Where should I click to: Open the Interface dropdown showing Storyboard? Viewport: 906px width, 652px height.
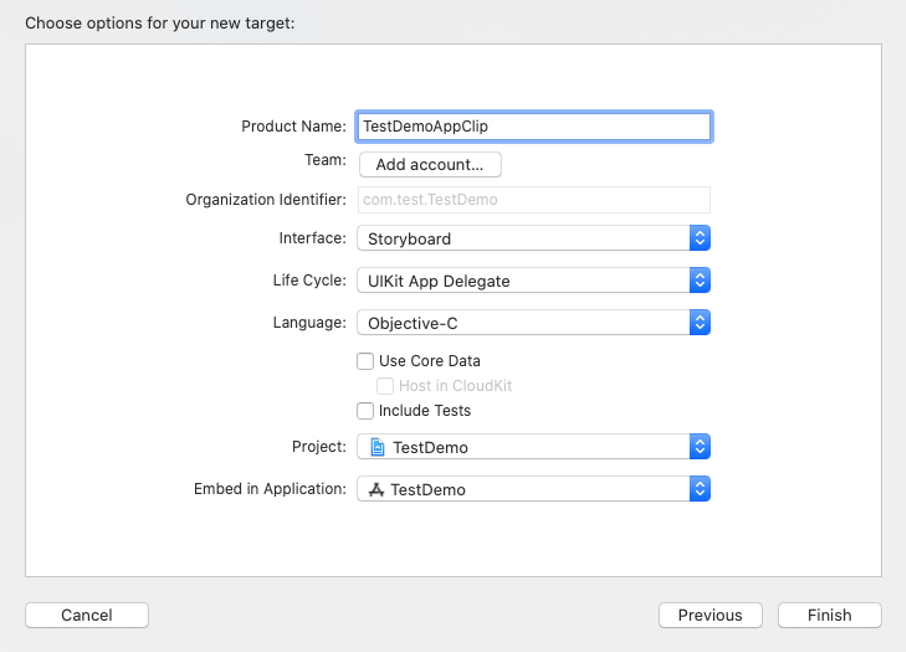522,238
